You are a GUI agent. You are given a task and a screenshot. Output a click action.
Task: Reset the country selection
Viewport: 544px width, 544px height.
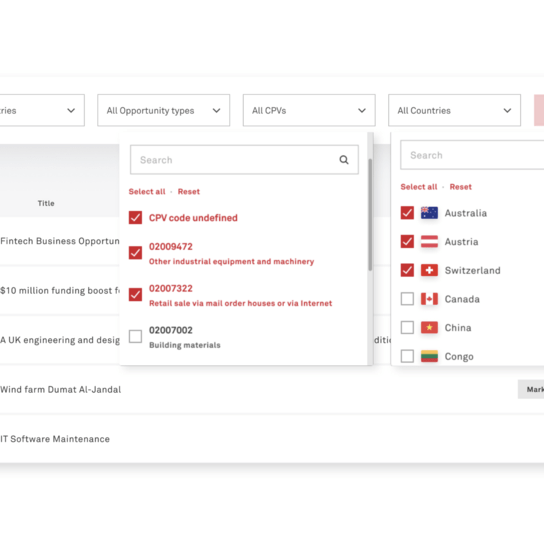click(460, 187)
